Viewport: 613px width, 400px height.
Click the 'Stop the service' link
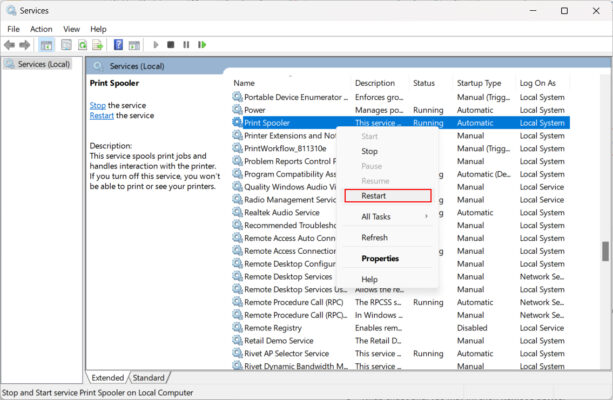click(97, 105)
